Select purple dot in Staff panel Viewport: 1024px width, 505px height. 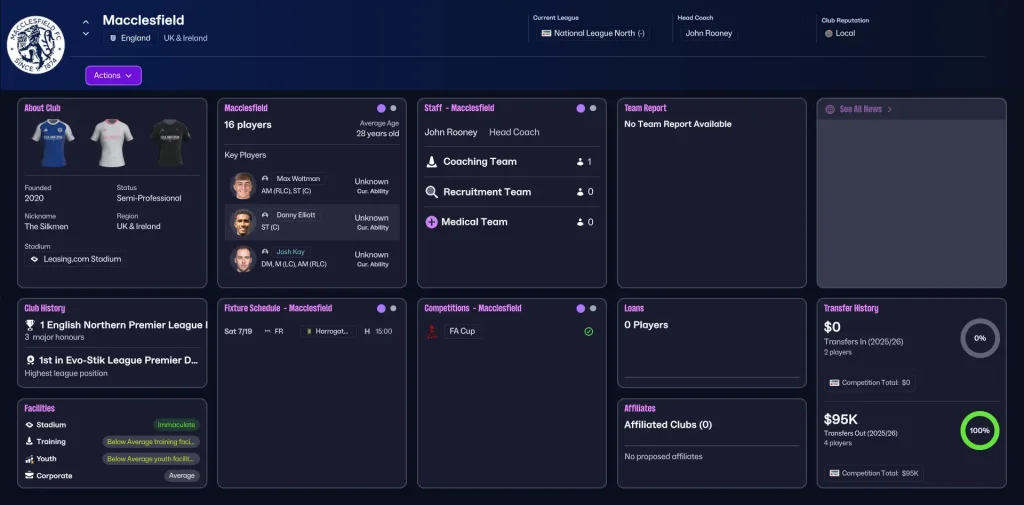pos(581,108)
